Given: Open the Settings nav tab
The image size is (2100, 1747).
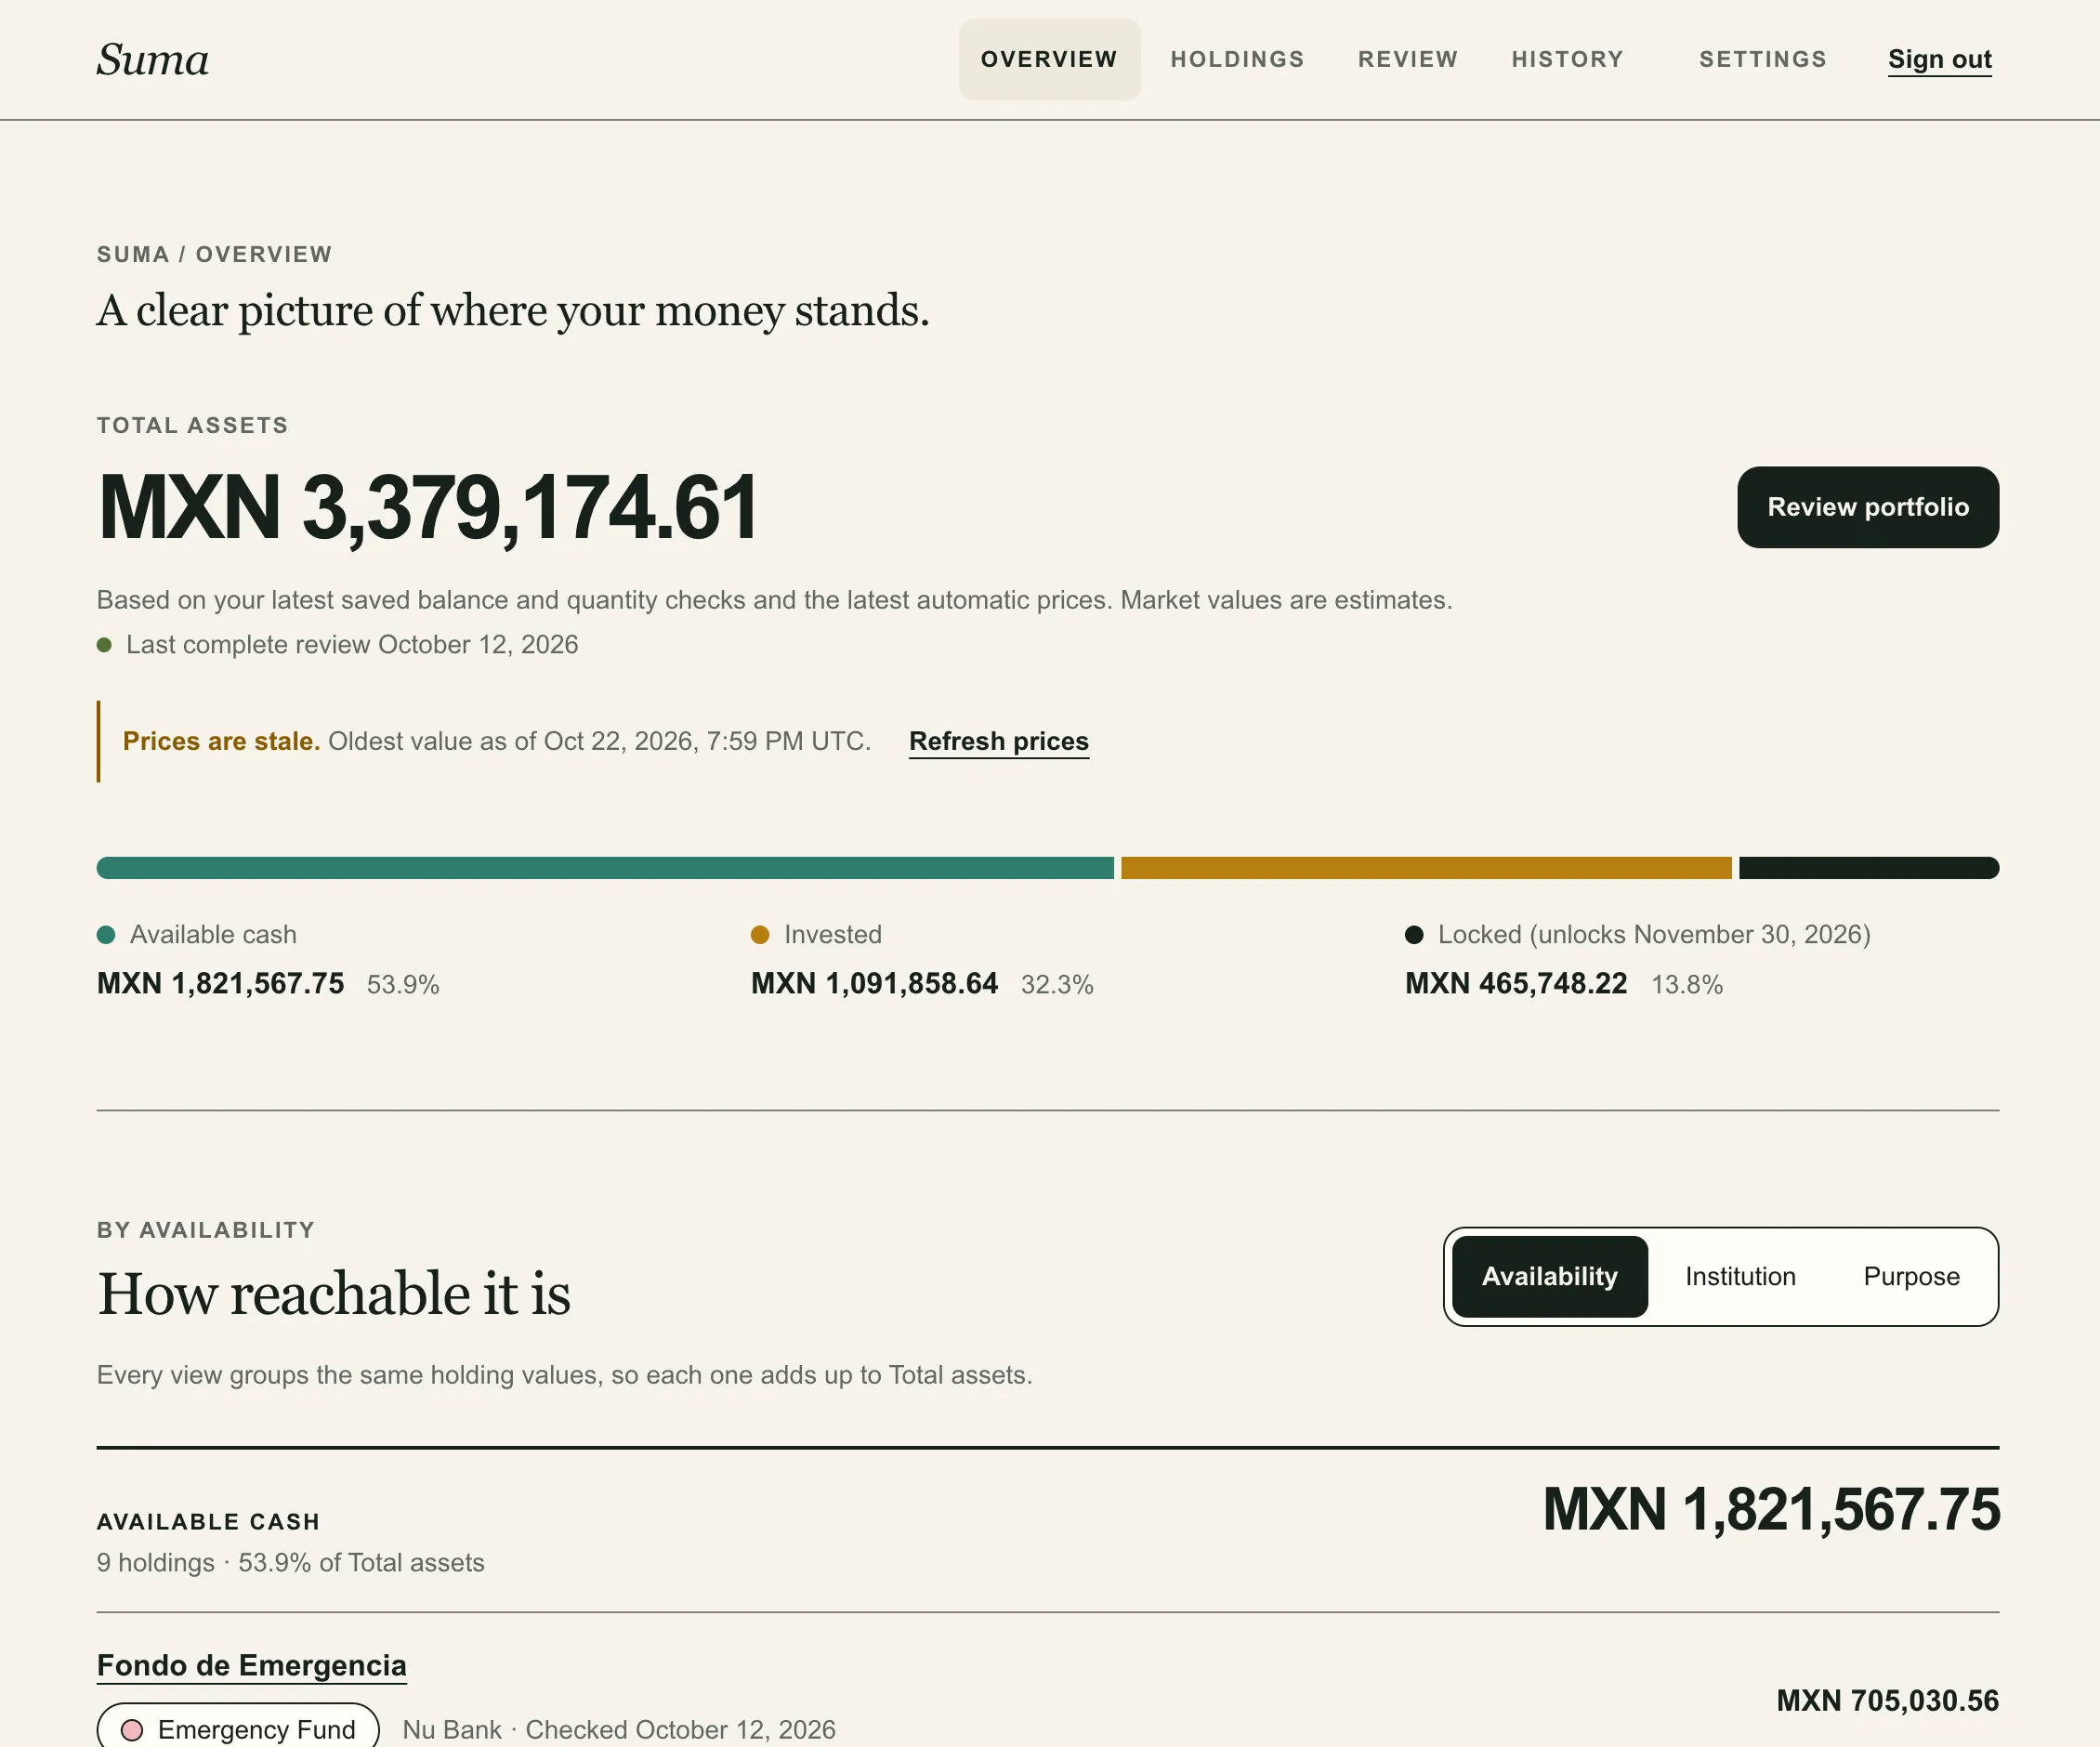Looking at the screenshot, I should [1762, 59].
